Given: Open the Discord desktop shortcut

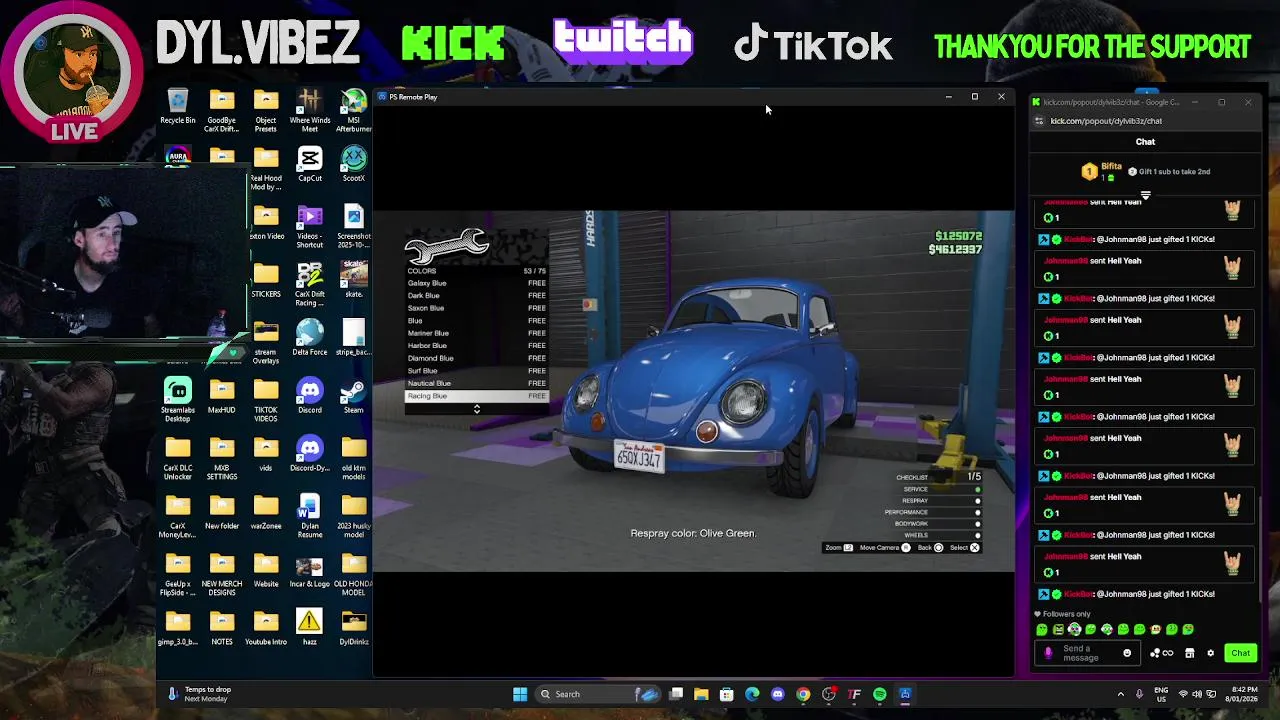Looking at the screenshot, I should pyautogui.click(x=310, y=396).
